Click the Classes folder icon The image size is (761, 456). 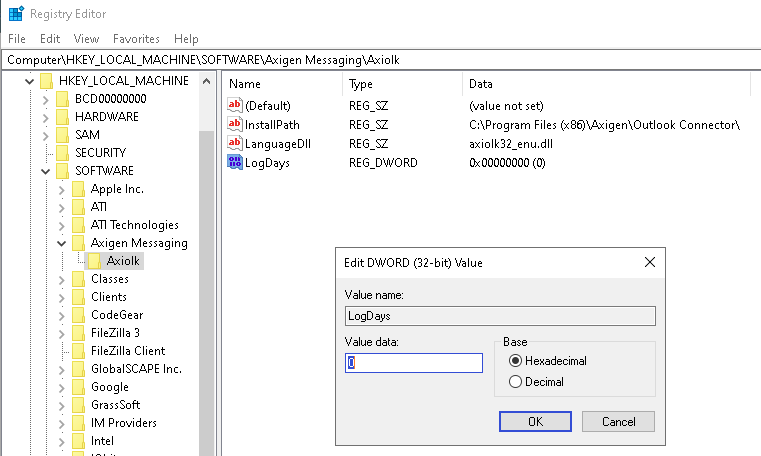click(x=79, y=279)
